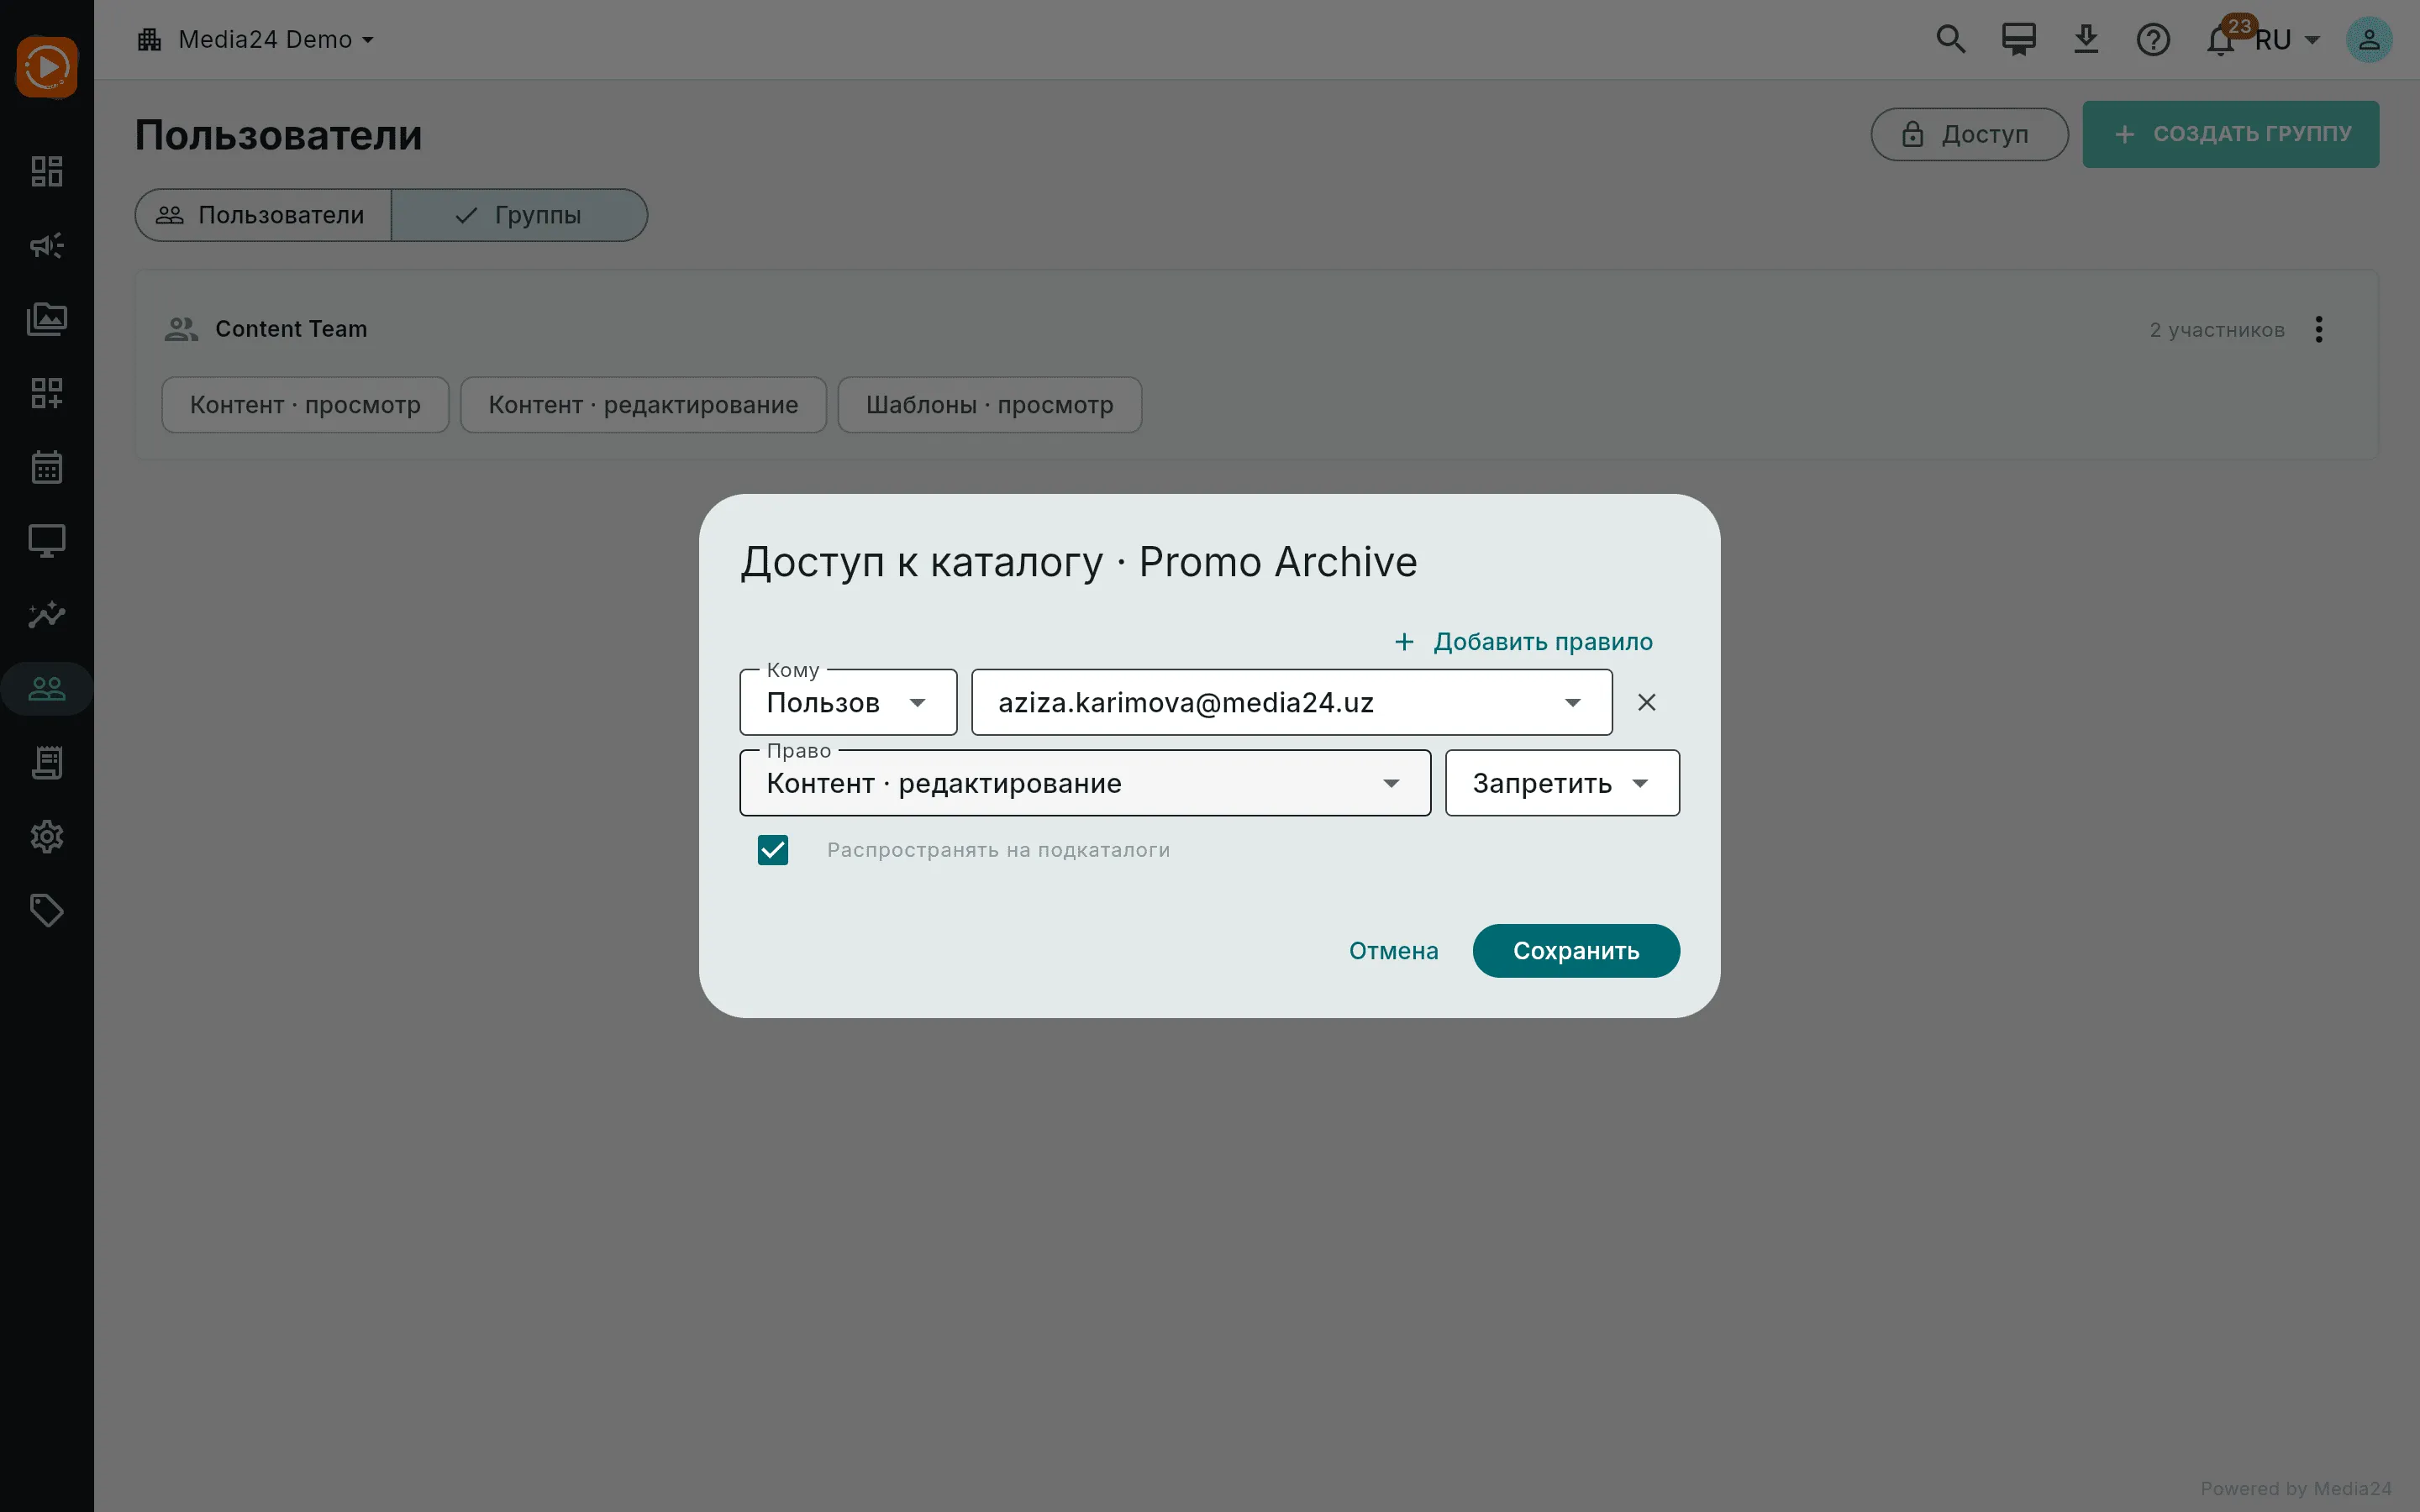2420x1512 pixels.
Task: Open the users group sidebar icon
Action: (x=47, y=688)
